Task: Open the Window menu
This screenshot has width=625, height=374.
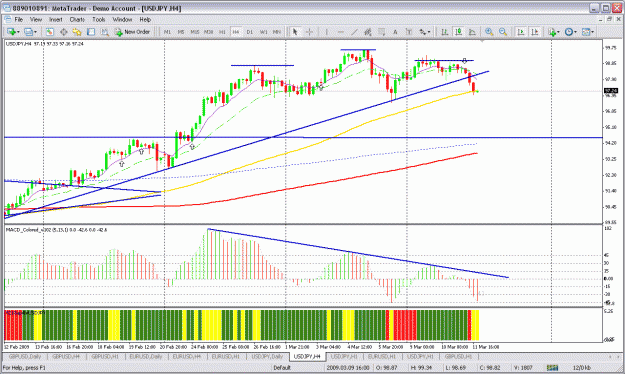Action: pyautogui.click(x=122, y=19)
